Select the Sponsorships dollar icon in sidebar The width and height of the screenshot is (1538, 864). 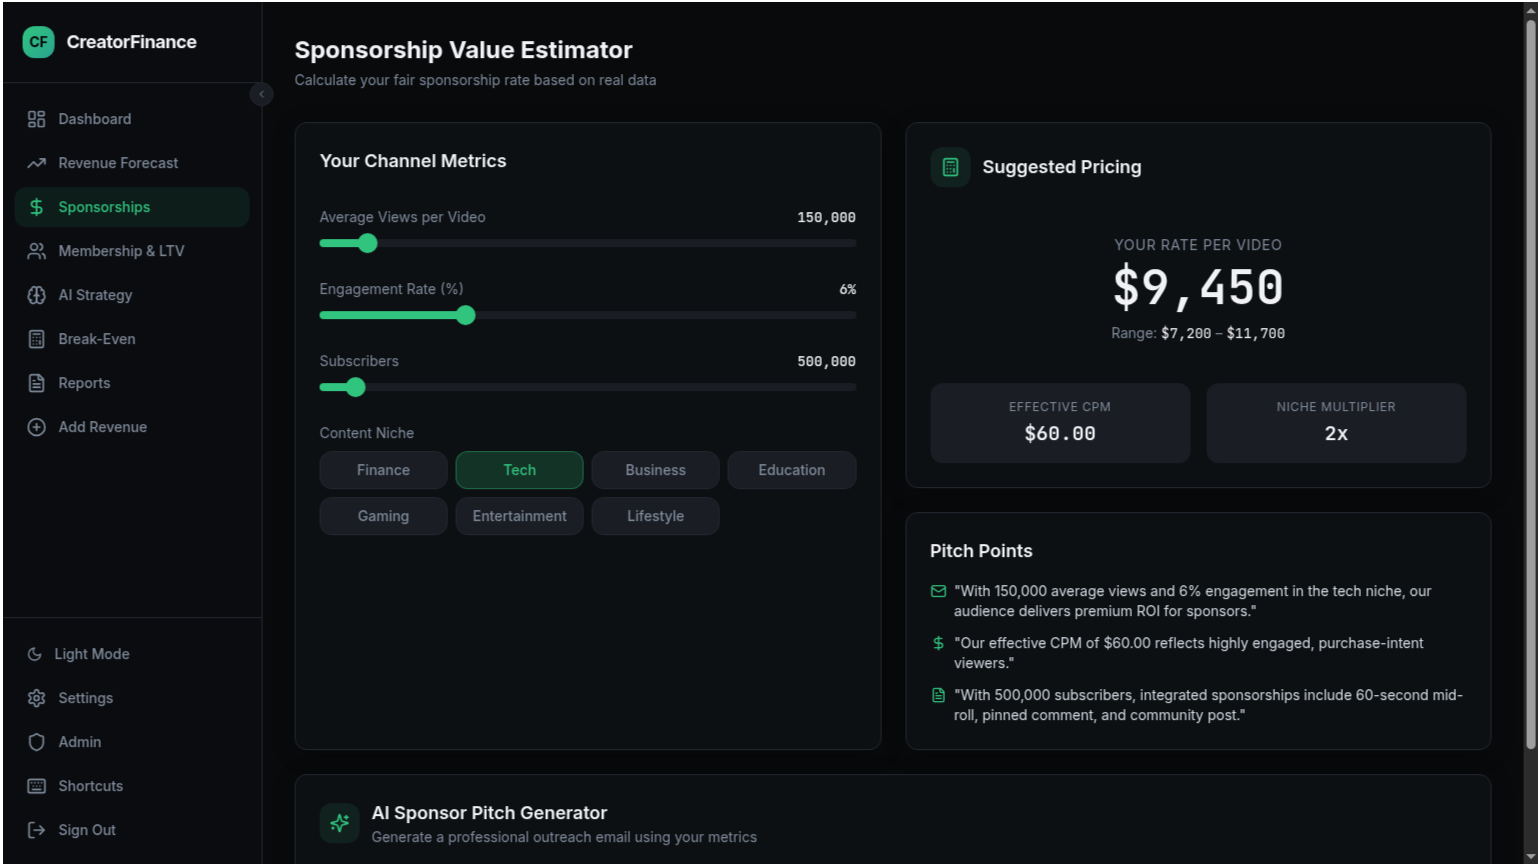(x=36, y=207)
